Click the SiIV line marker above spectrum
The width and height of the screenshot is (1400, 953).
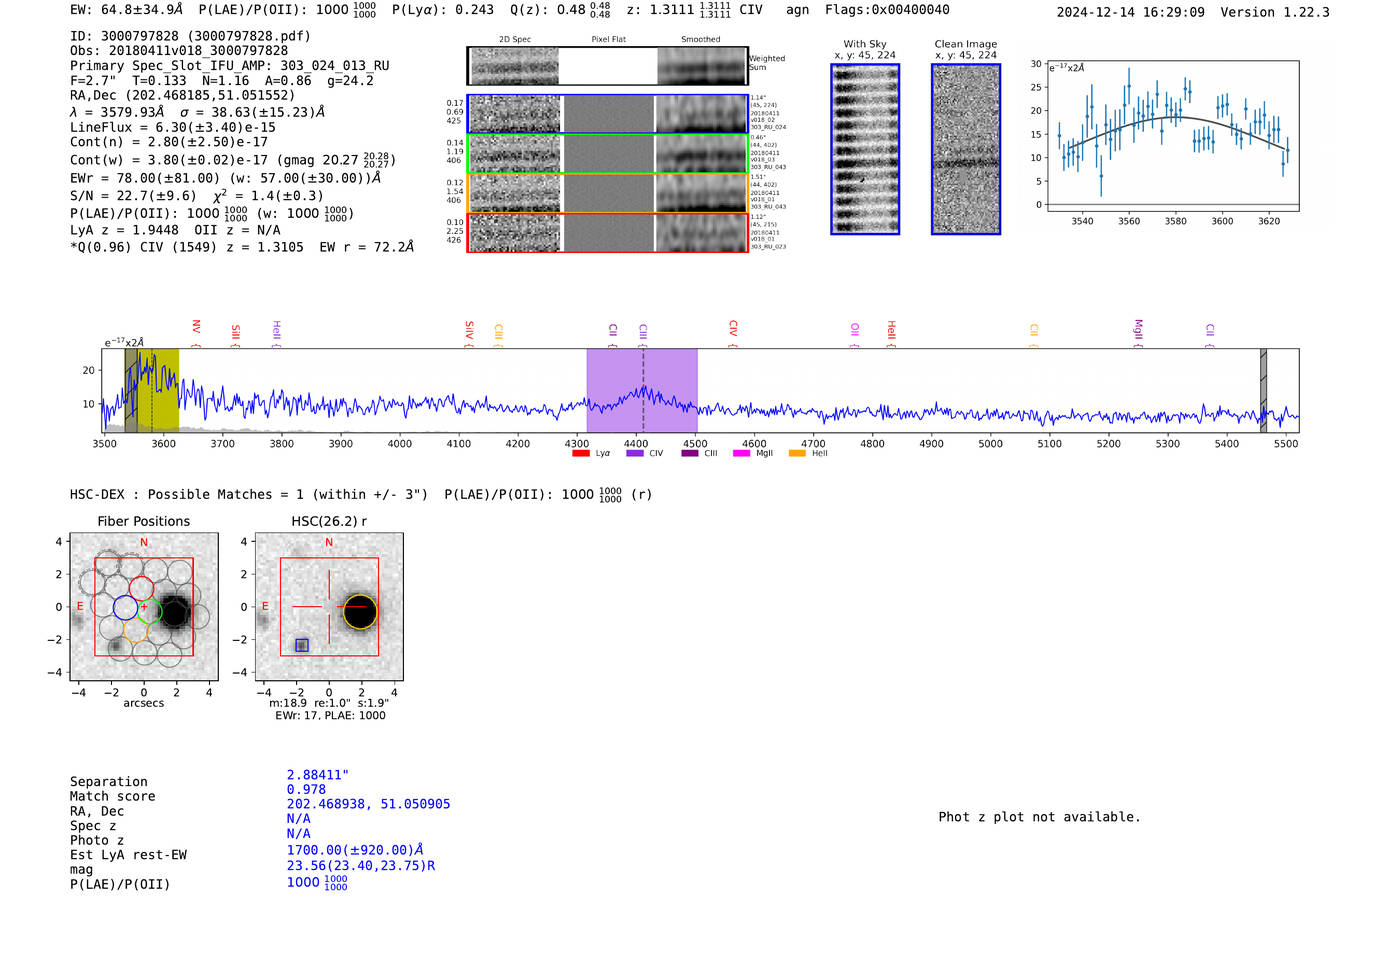click(x=469, y=332)
